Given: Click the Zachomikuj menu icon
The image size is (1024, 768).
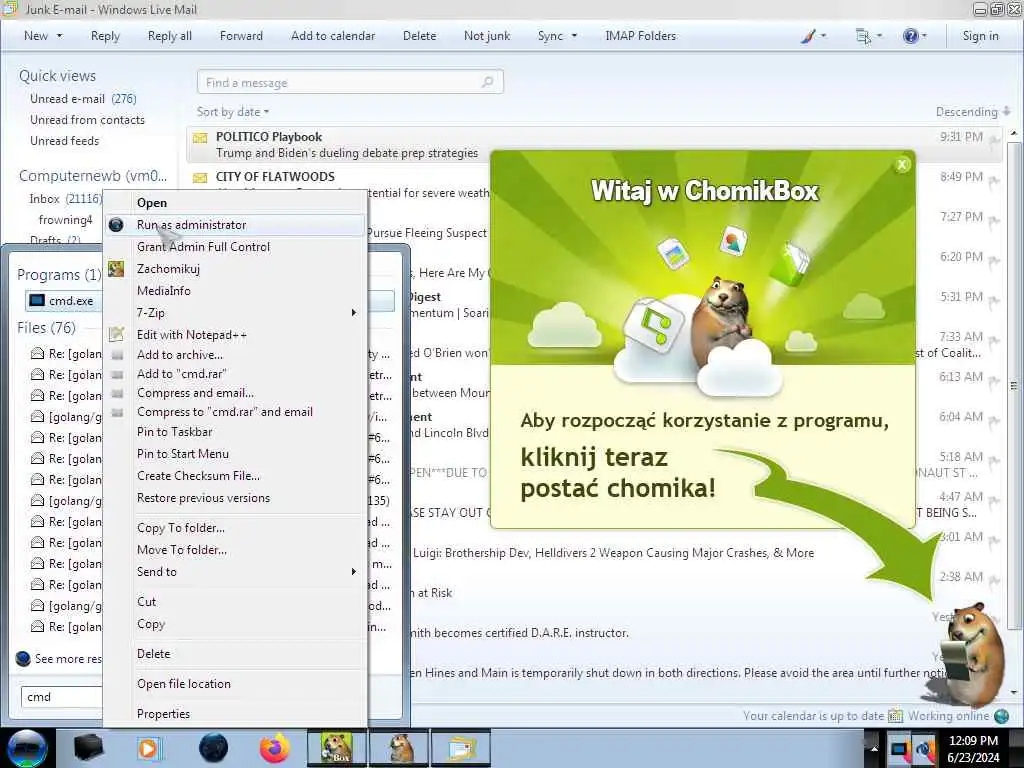Looking at the screenshot, I should click(x=116, y=268).
